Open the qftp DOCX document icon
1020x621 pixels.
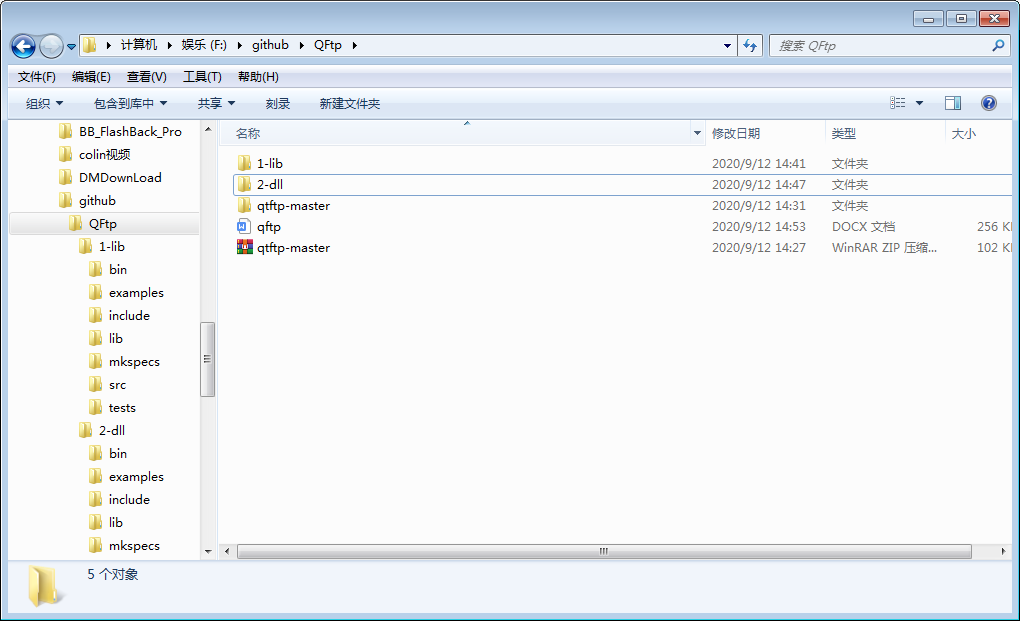pos(243,226)
